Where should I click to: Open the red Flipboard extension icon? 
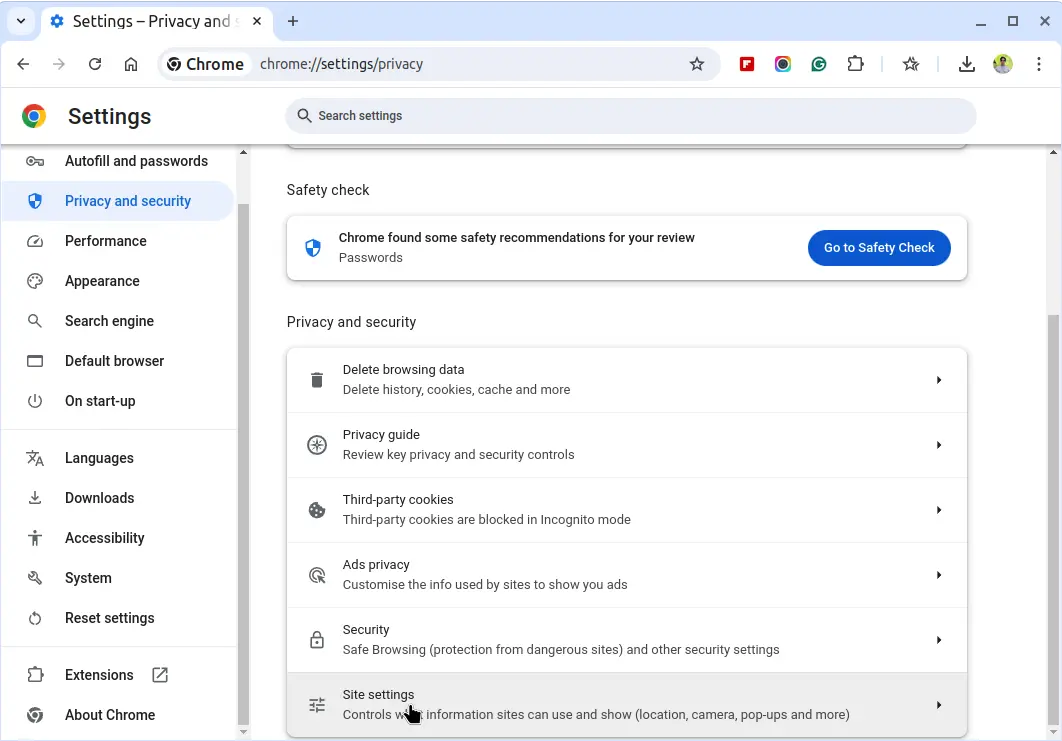746,64
